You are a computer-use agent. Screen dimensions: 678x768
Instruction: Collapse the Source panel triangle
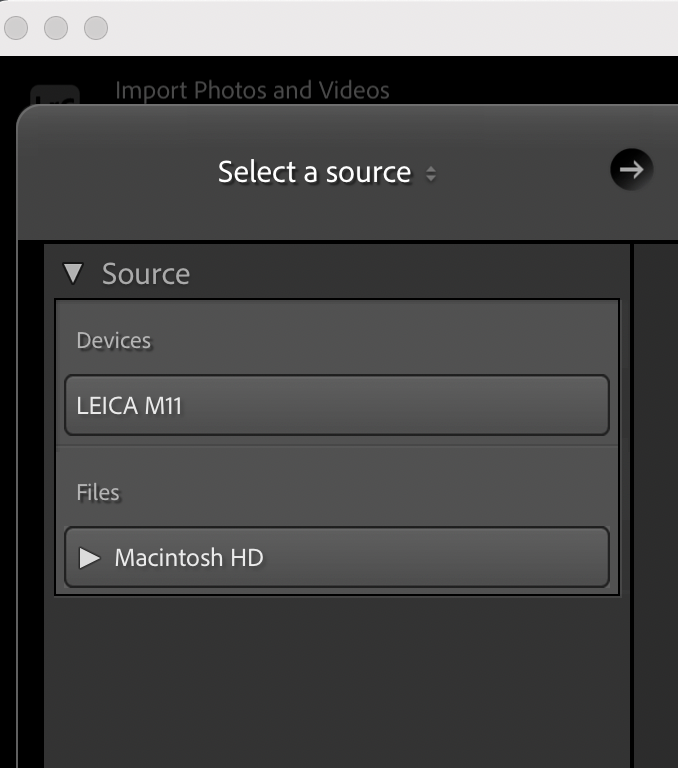click(x=73, y=273)
